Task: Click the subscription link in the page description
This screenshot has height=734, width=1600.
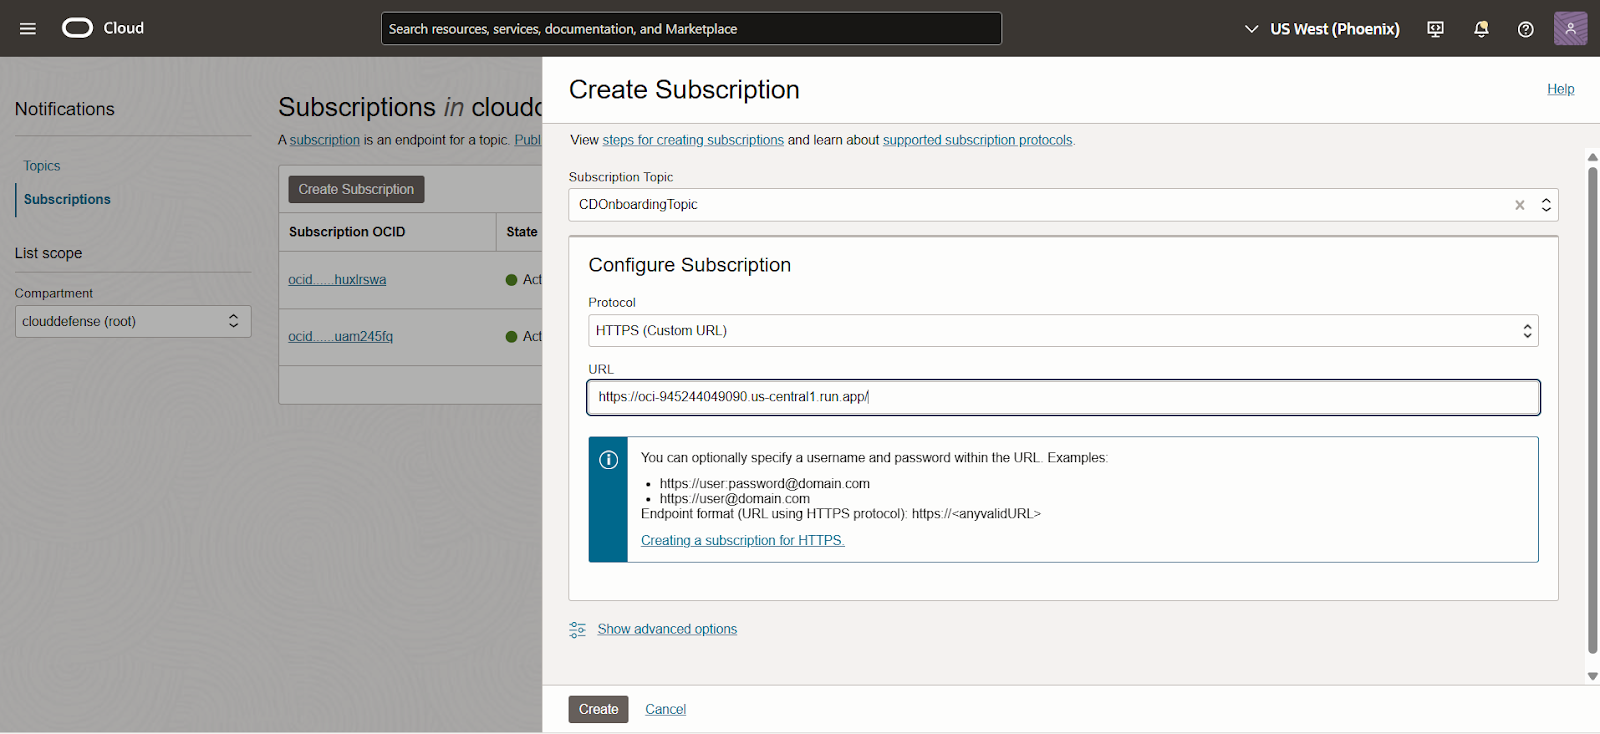Action: pyautogui.click(x=325, y=140)
